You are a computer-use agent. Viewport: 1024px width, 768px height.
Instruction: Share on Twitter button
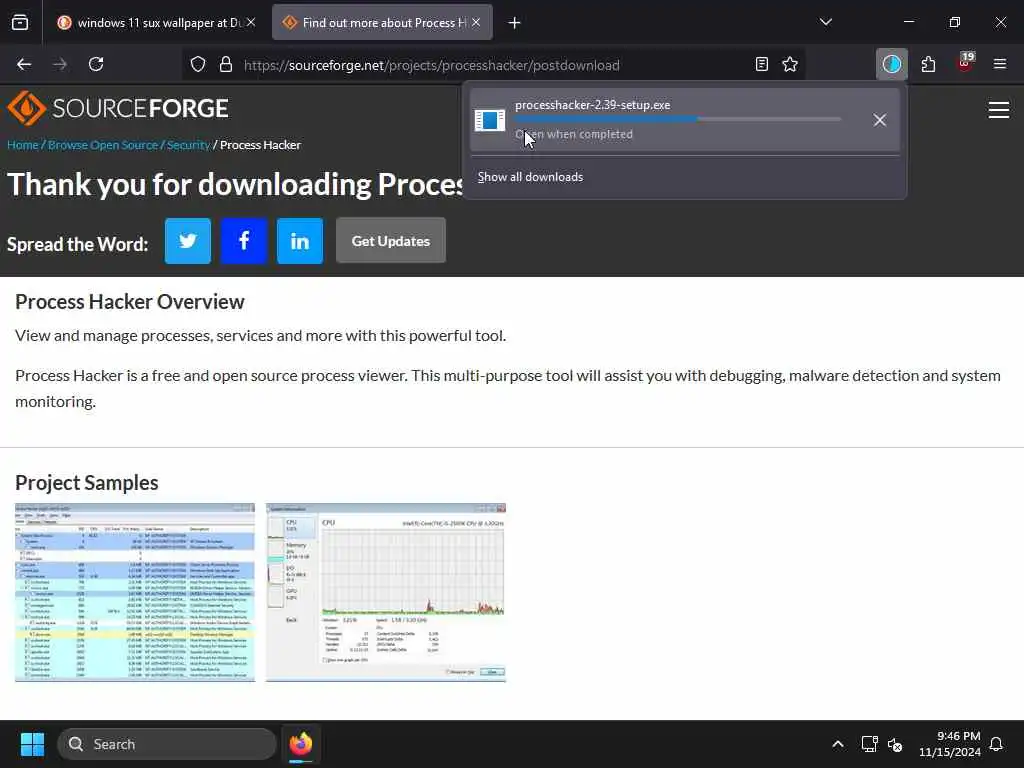click(x=188, y=241)
